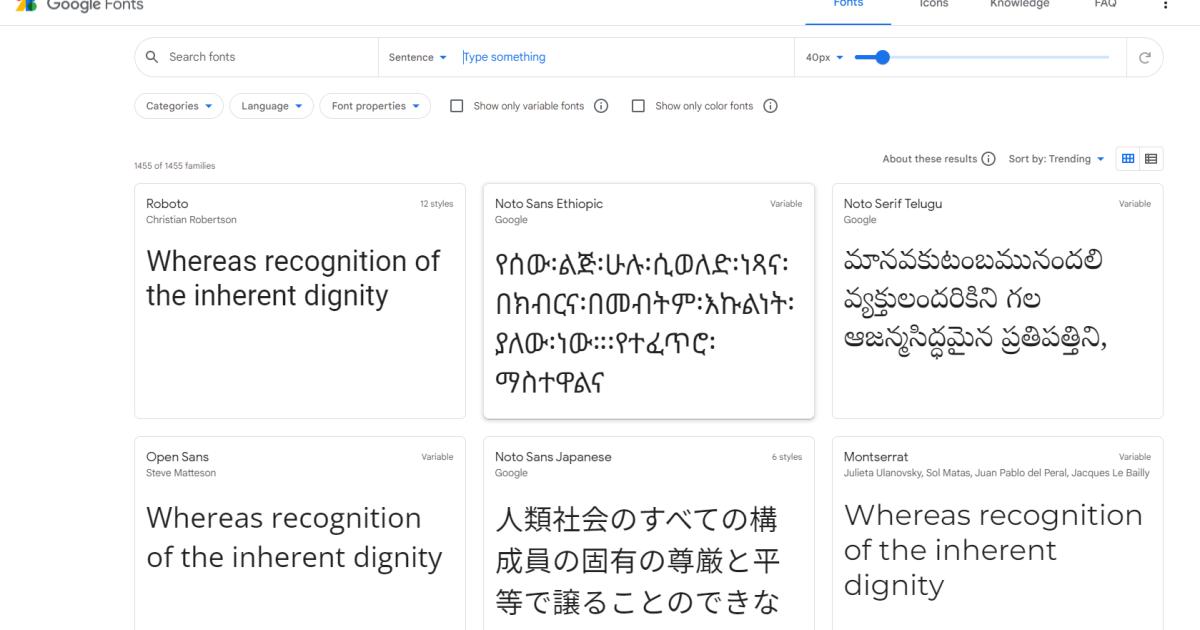Open the Sentence preview type dropdown
1200x630 pixels.
pyautogui.click(x=418, y=57)
